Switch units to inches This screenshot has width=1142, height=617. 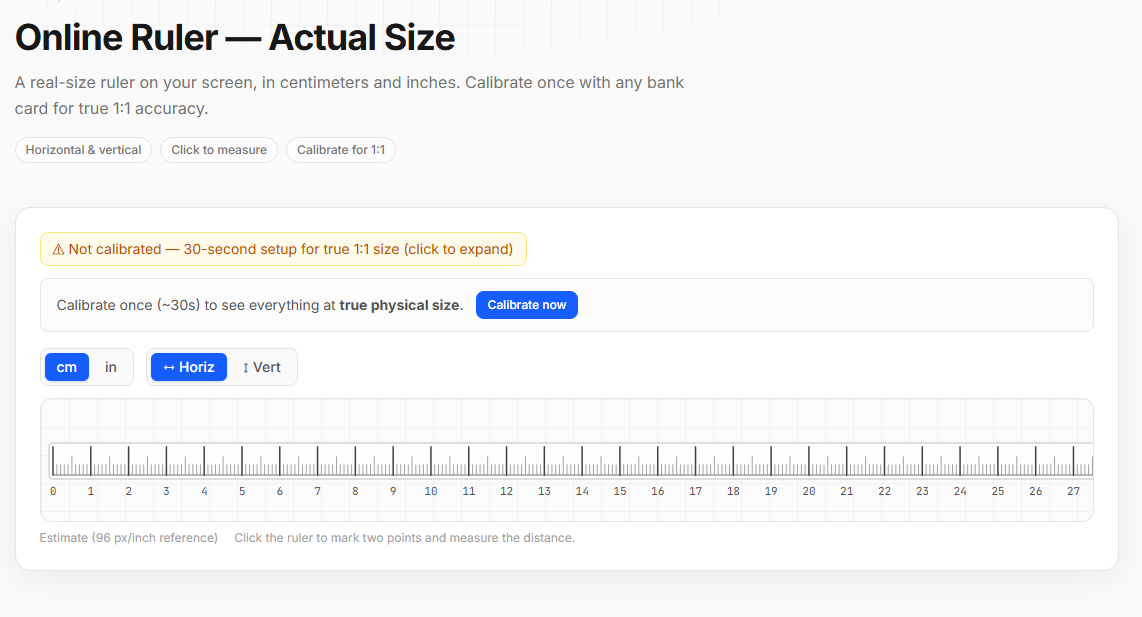(111, 367)
